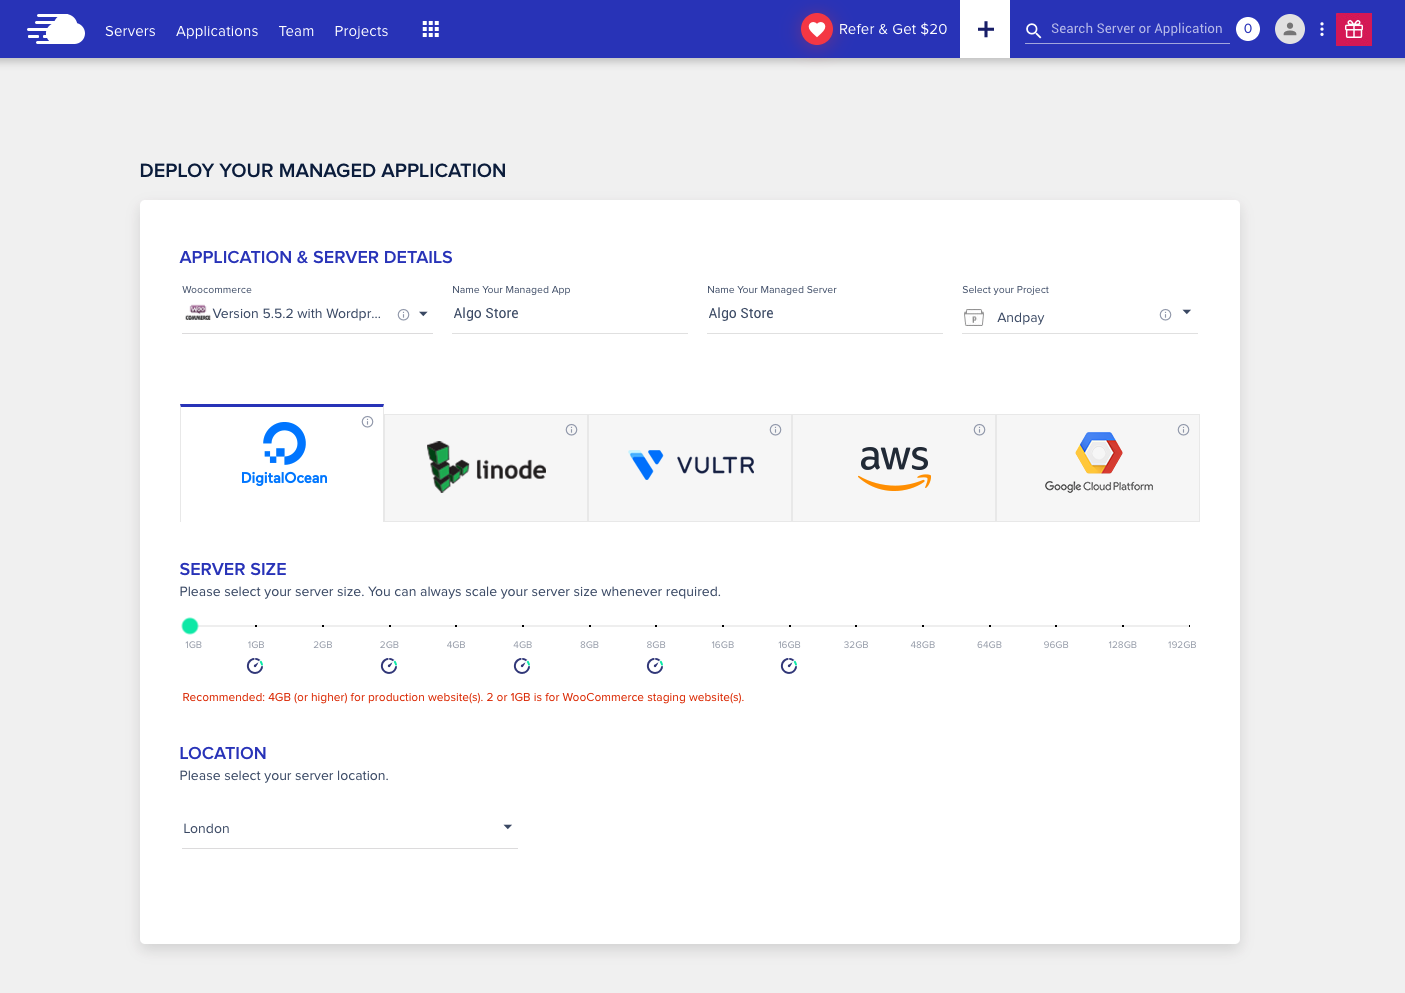
Task: Switch to the Google Cloud Platform tab
Action: click(x=1097, y=464)
